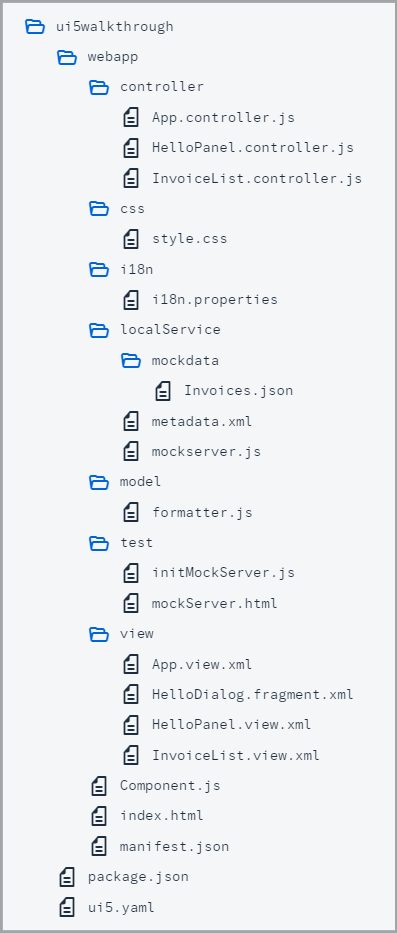This screenshot has width=397, height=933.
Task: Select the file icon for mockServer.html
Action: (x=131, y=603)
